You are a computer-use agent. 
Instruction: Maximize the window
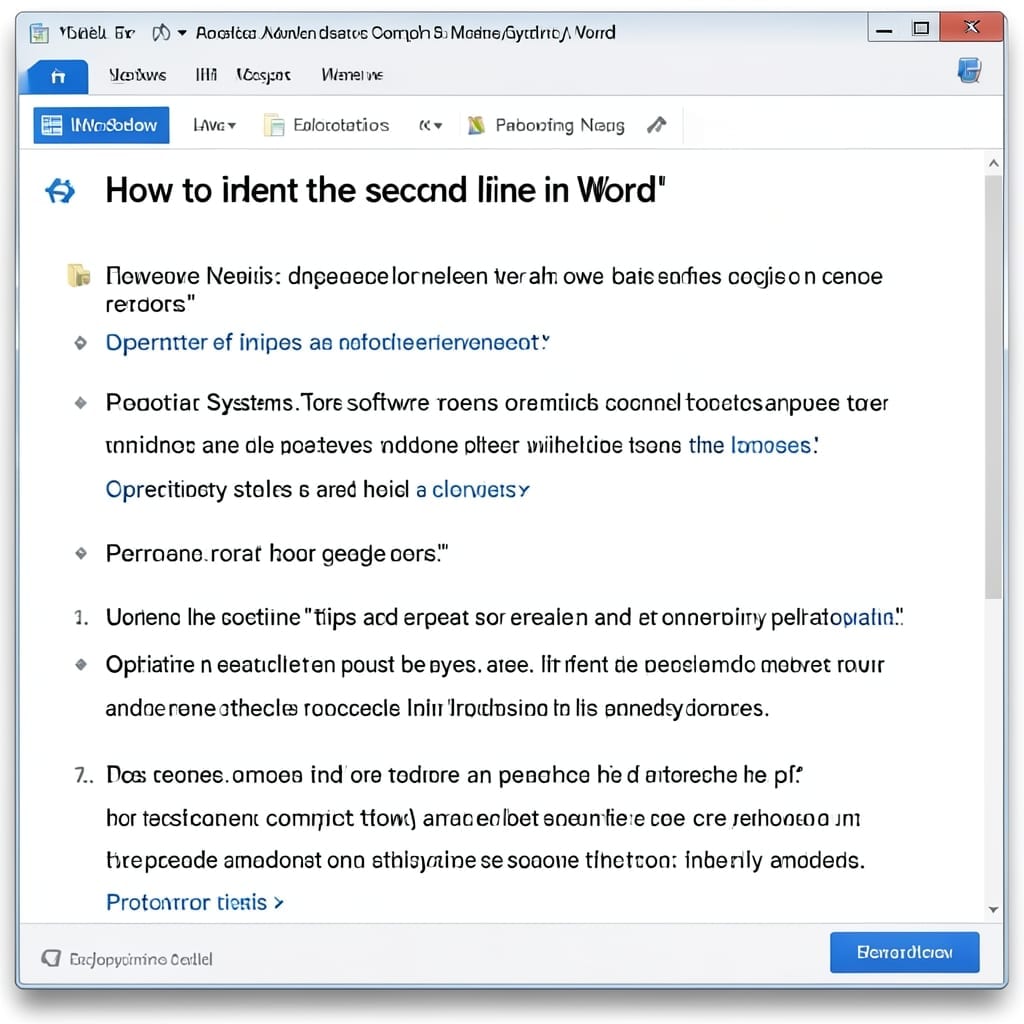click(x=921, y=29)
